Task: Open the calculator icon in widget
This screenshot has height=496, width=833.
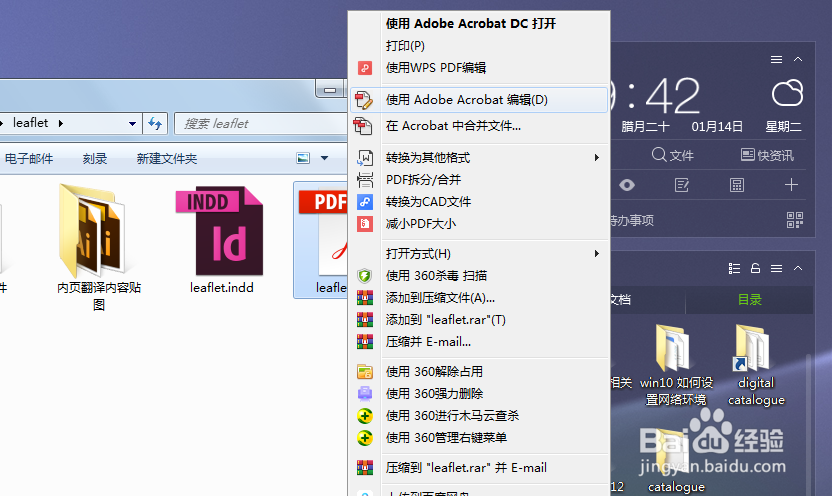Action: 736,185
